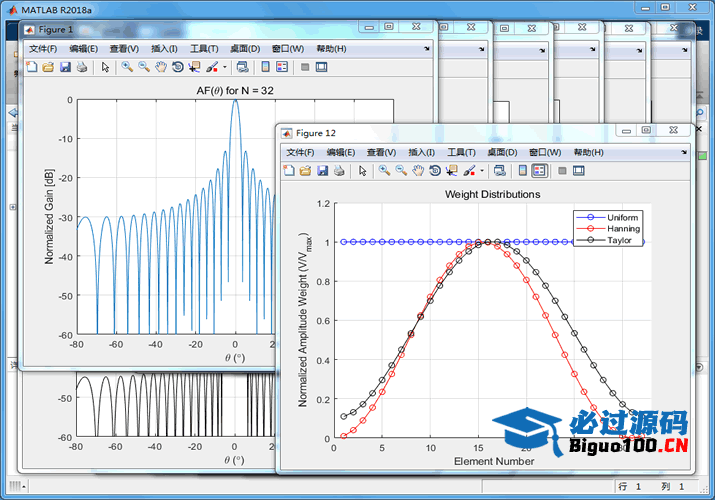The image size is (715, 500).
Task: Click Zoom In tool in Figure 12 toolbar
Action: (x=384, y=171)
